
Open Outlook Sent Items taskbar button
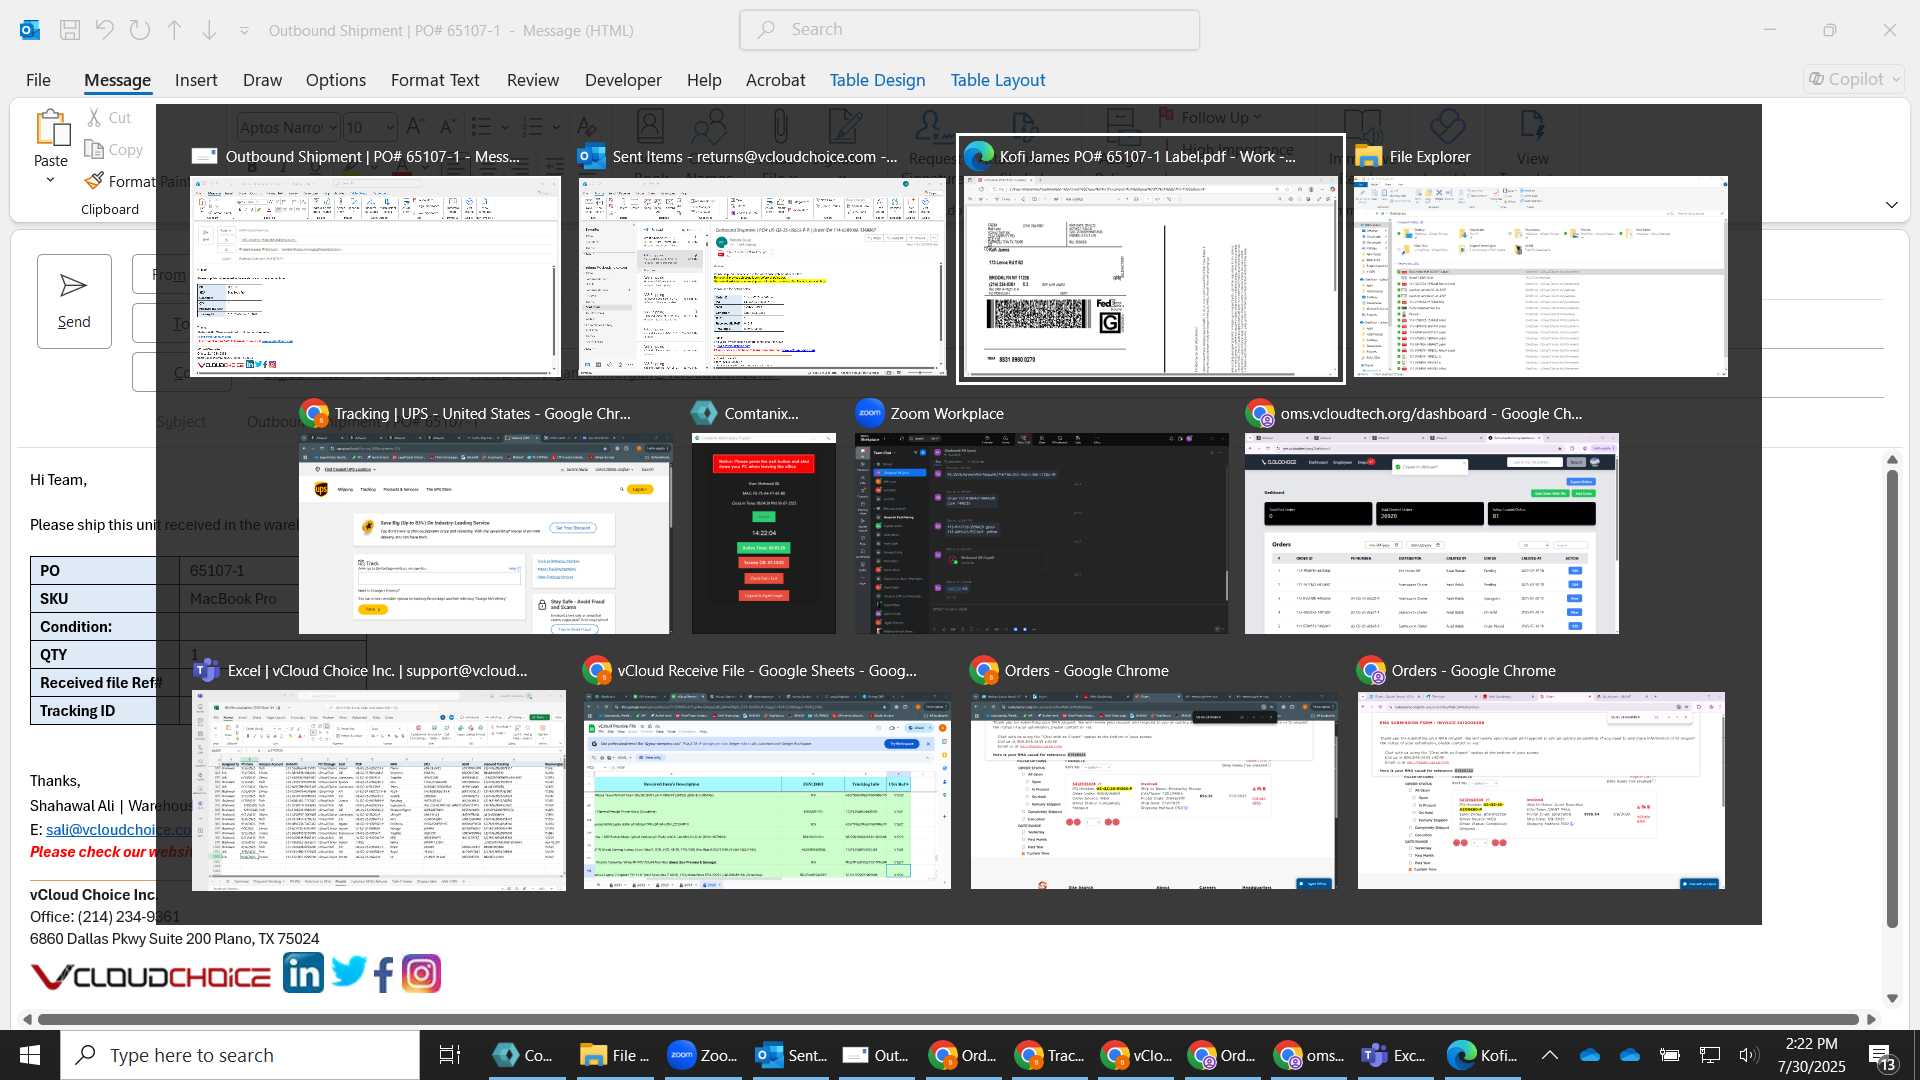point(792,1055)
